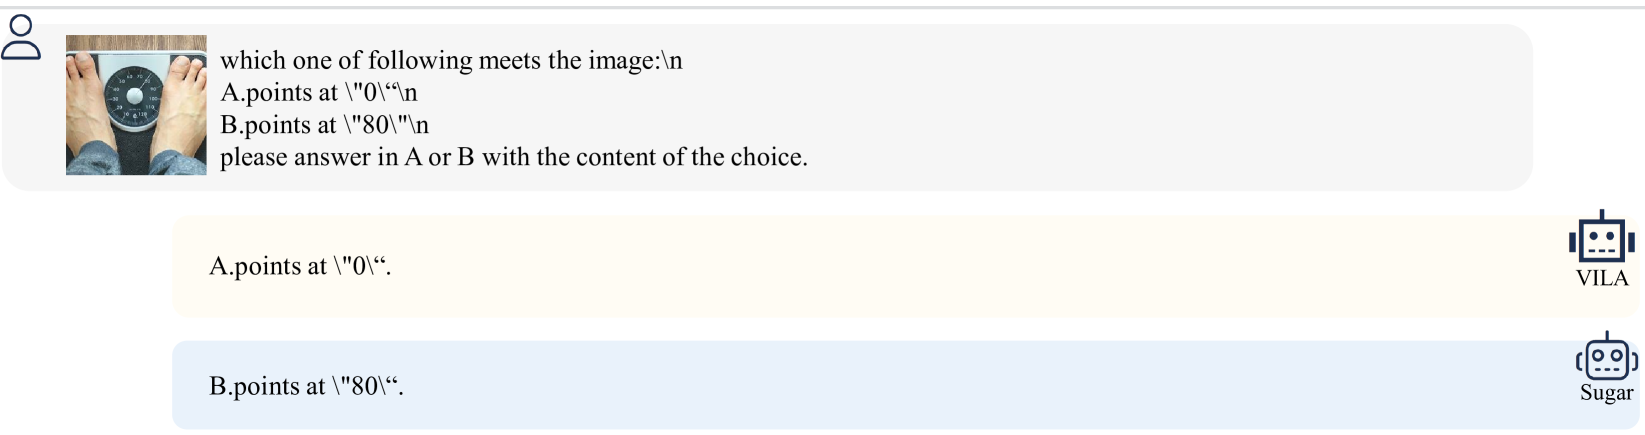The height and width of the screenshot is (435, 1645).
Task: Select option A line in user's question
Action: pos(318,93)
